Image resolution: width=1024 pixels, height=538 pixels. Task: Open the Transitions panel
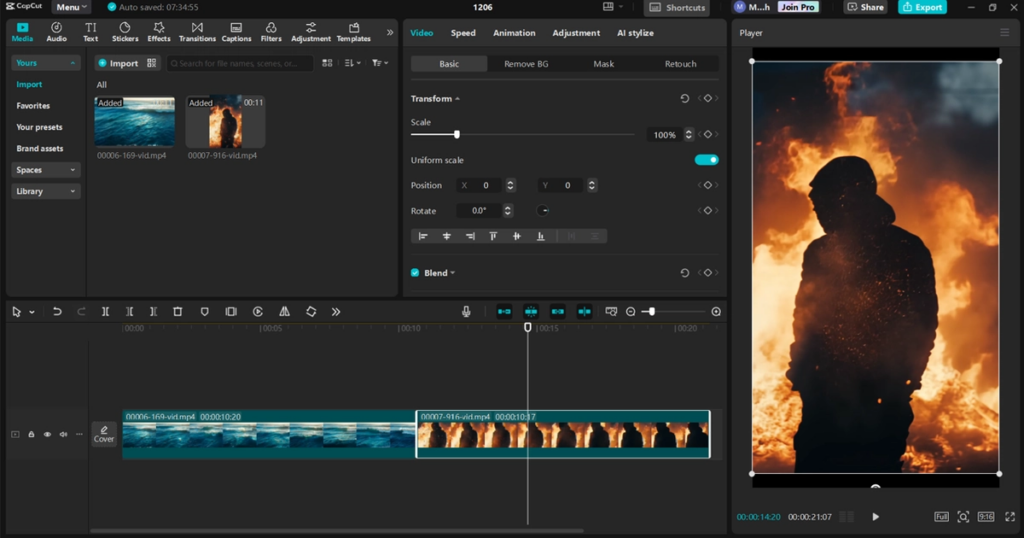[197, 32]
